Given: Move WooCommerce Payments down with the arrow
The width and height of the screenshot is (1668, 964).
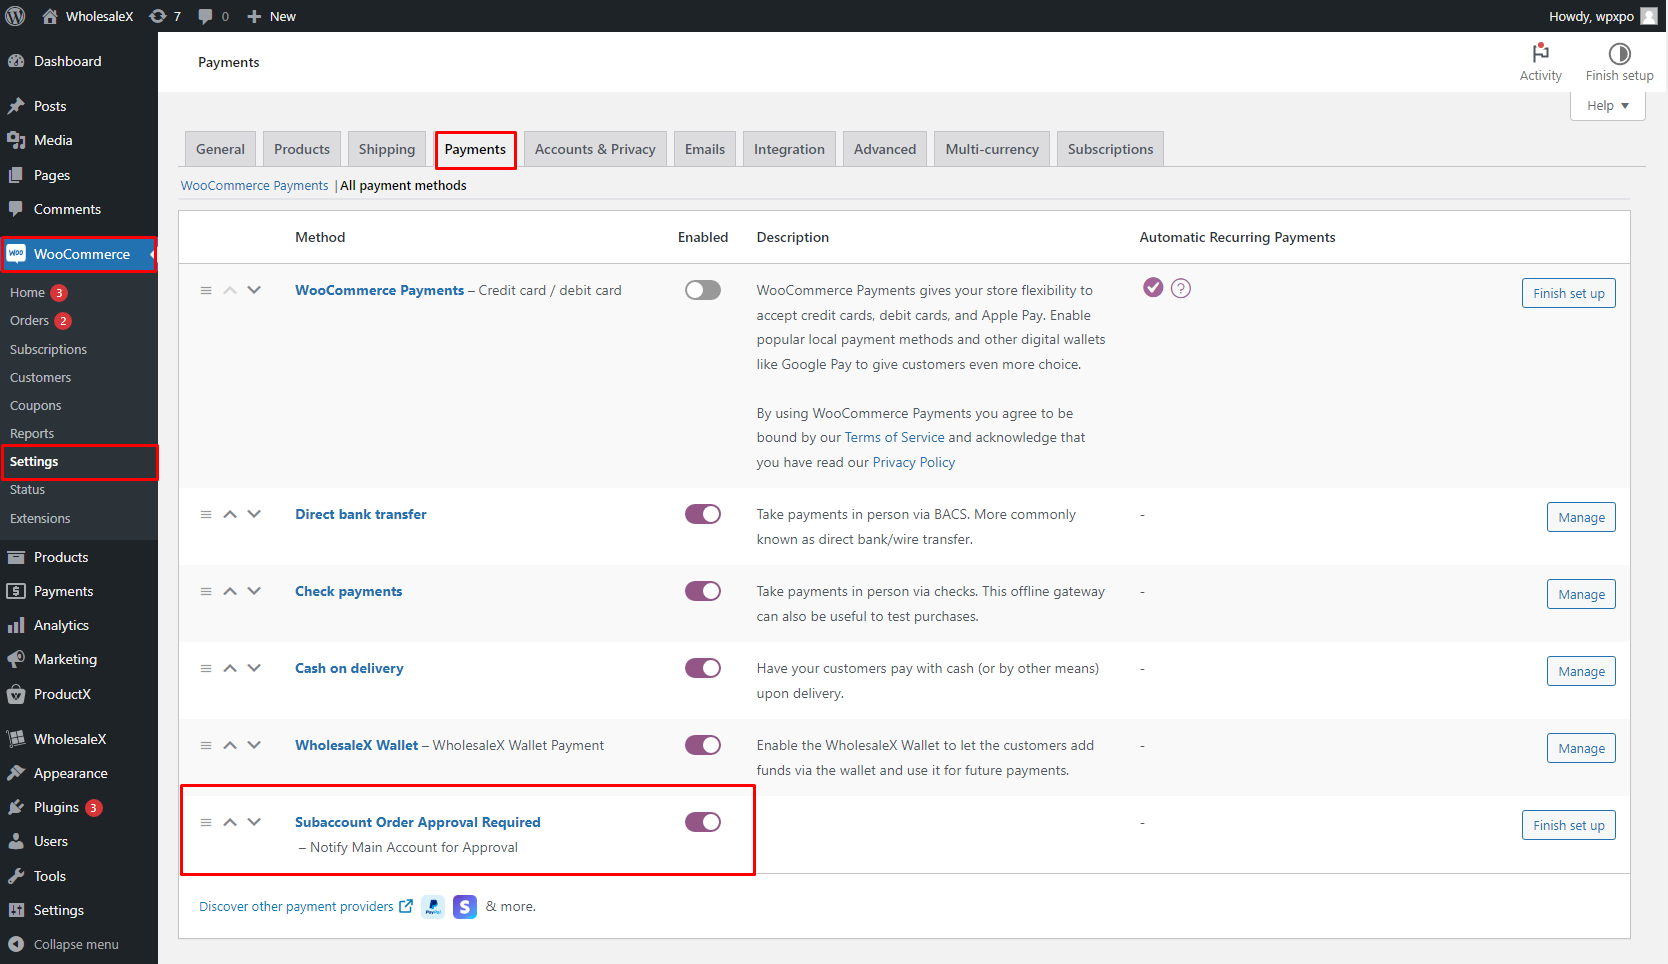Looking at the screenshot, I should [x=254, y=290].
